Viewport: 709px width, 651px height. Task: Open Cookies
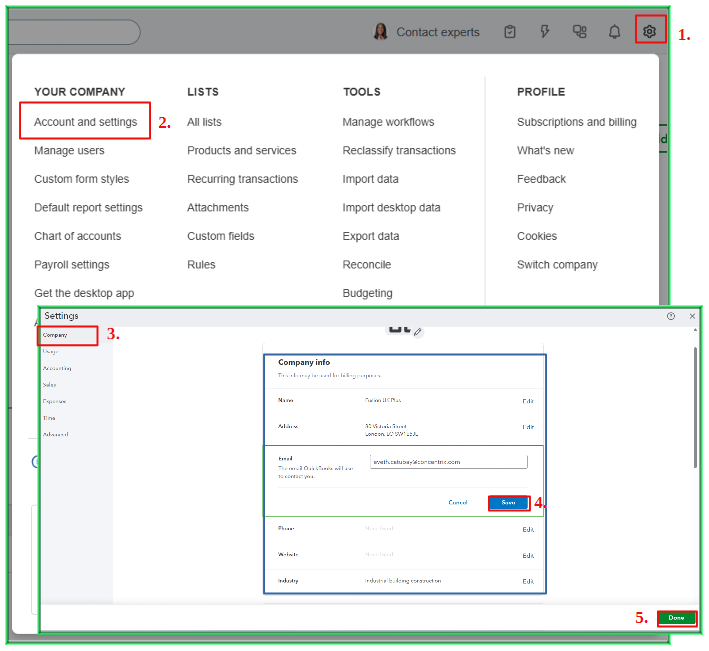click(537, 236)
